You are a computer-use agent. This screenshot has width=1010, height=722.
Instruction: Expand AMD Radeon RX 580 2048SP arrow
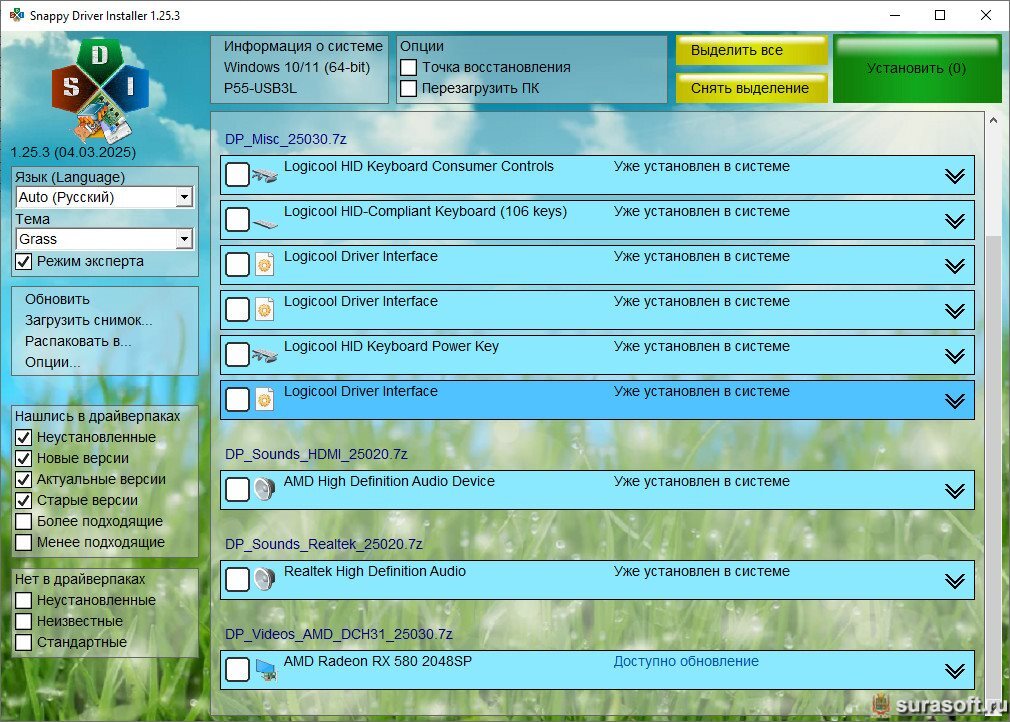point(955,671)
